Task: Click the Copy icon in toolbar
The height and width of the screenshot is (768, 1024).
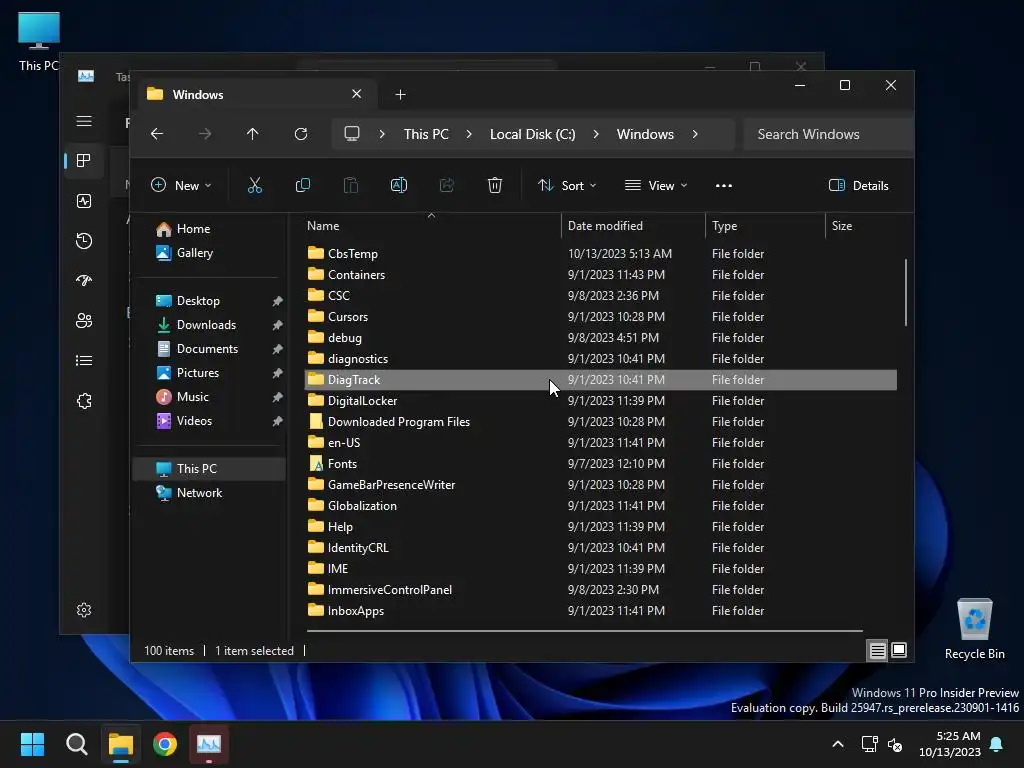Action: click(x=302, y=186)
